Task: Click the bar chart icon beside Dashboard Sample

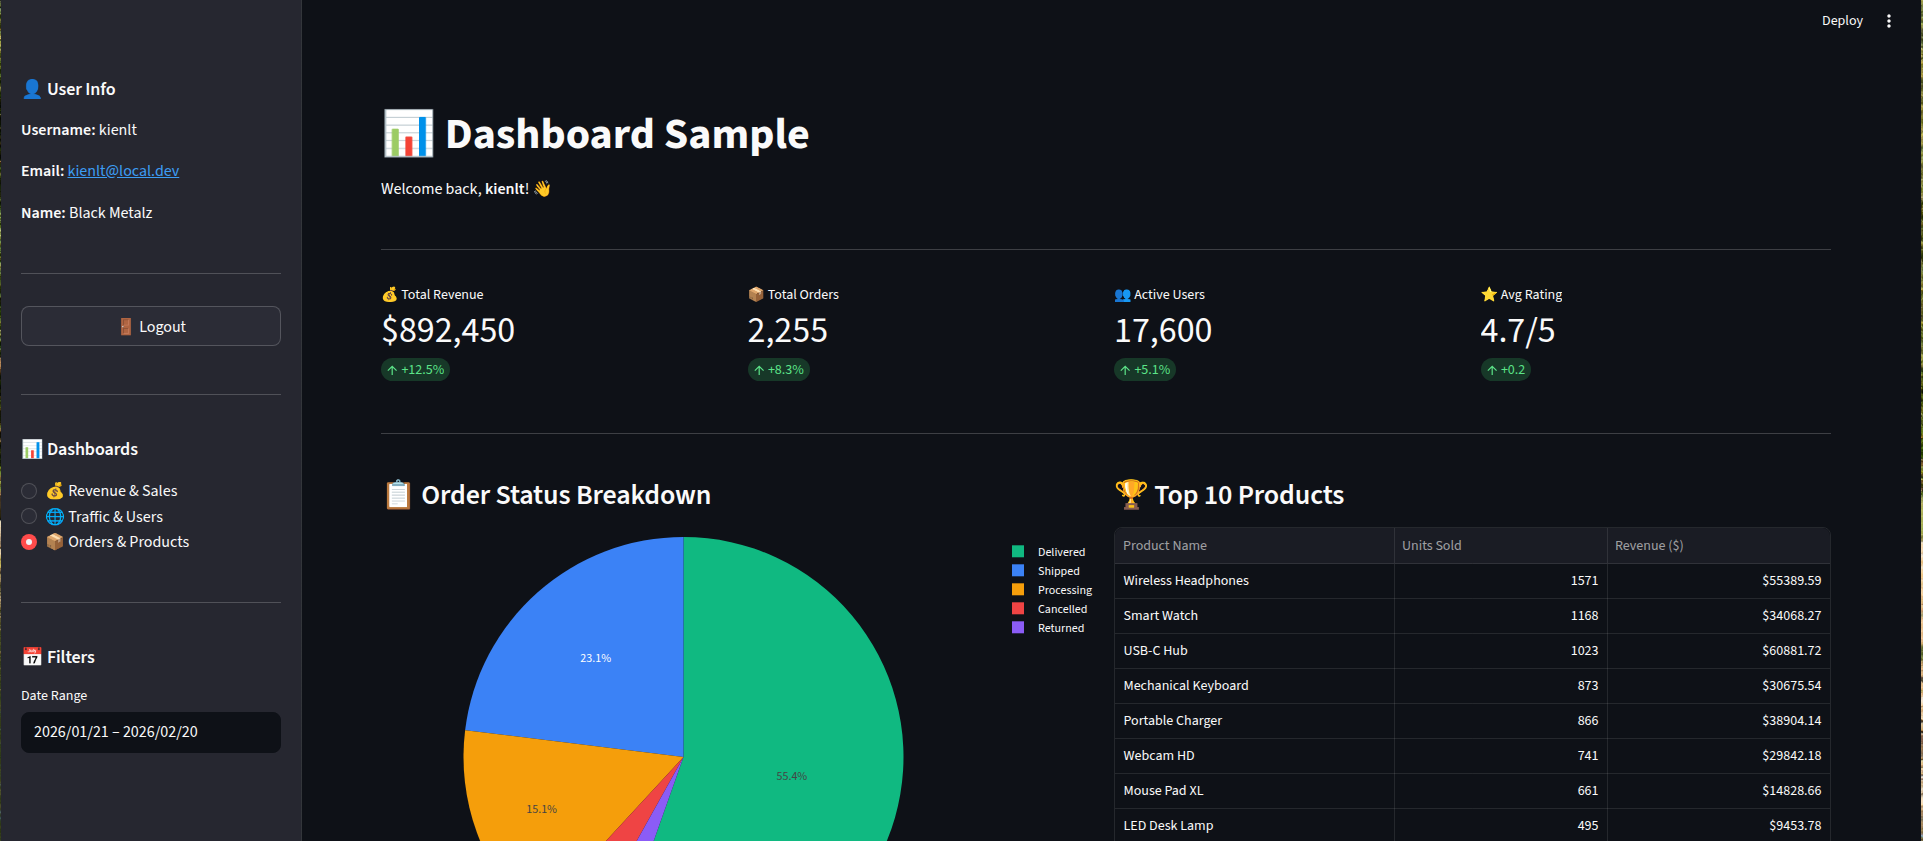Action: pos(408,134)
